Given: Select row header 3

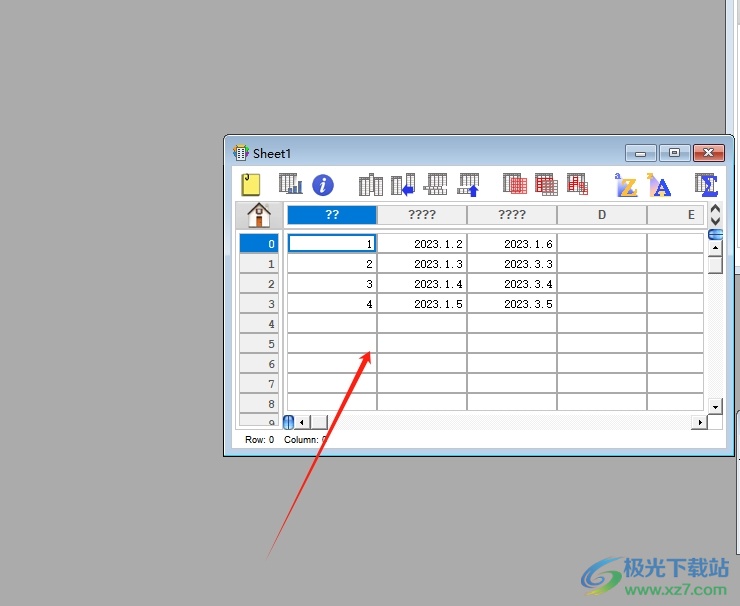Looking at the screenshot, I should tap(259, 304).
